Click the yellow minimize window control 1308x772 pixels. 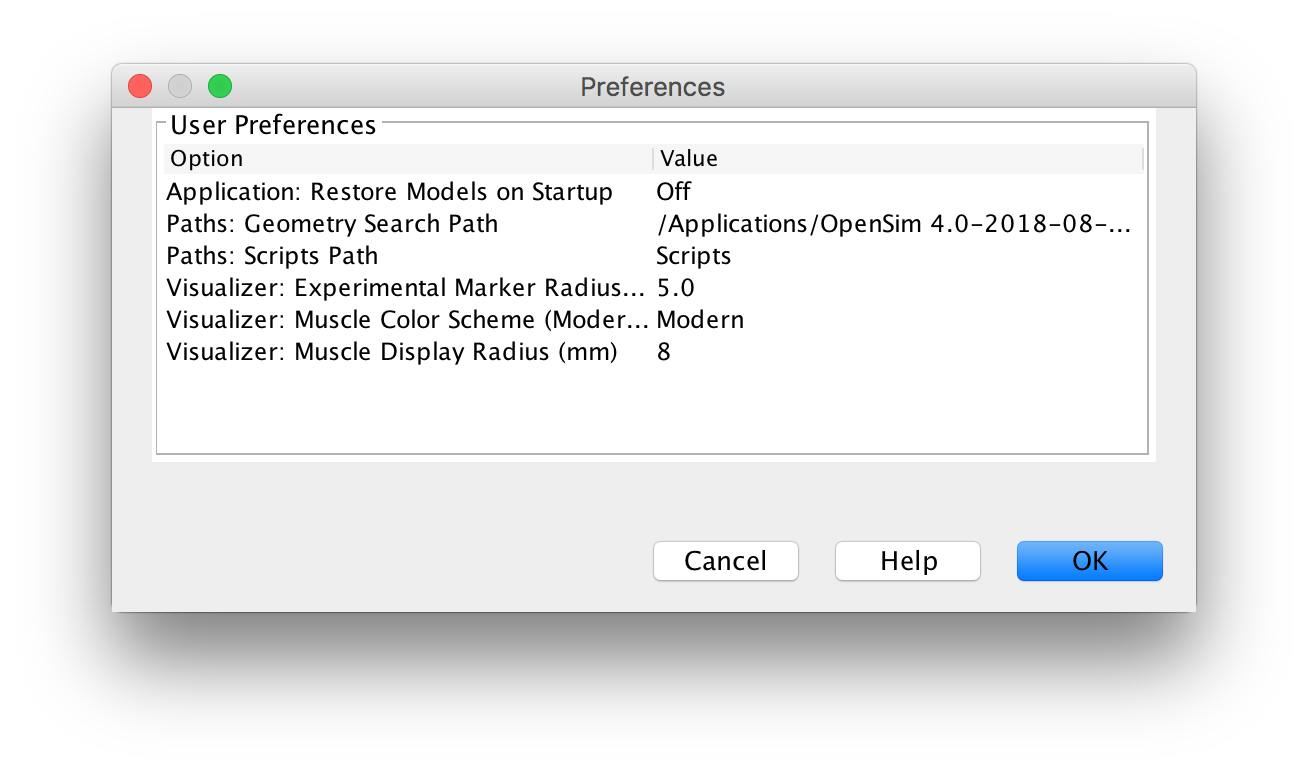(x=179, y=86)
